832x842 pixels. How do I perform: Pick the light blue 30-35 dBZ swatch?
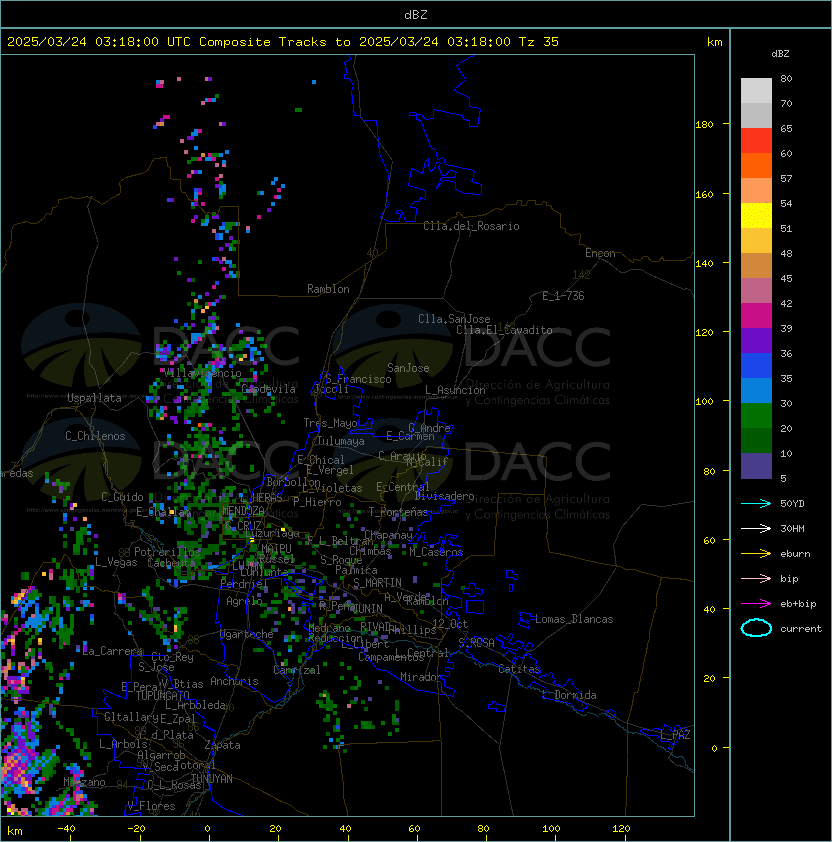[756, 391]
